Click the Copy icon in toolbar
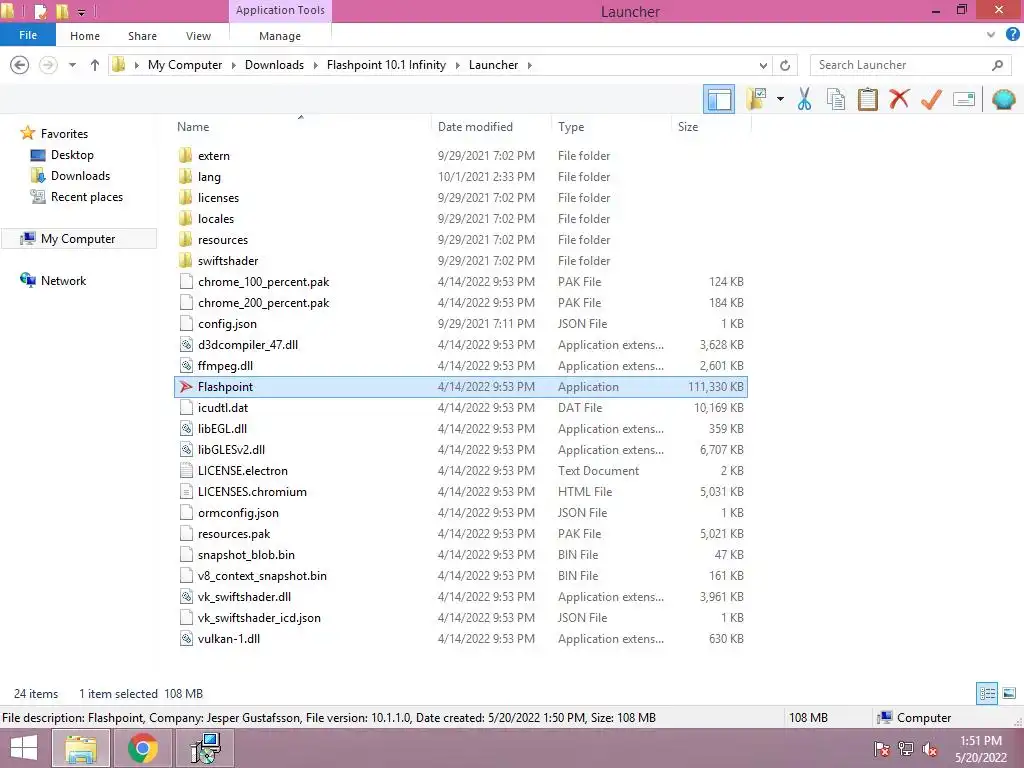 (x=835, y=99)
